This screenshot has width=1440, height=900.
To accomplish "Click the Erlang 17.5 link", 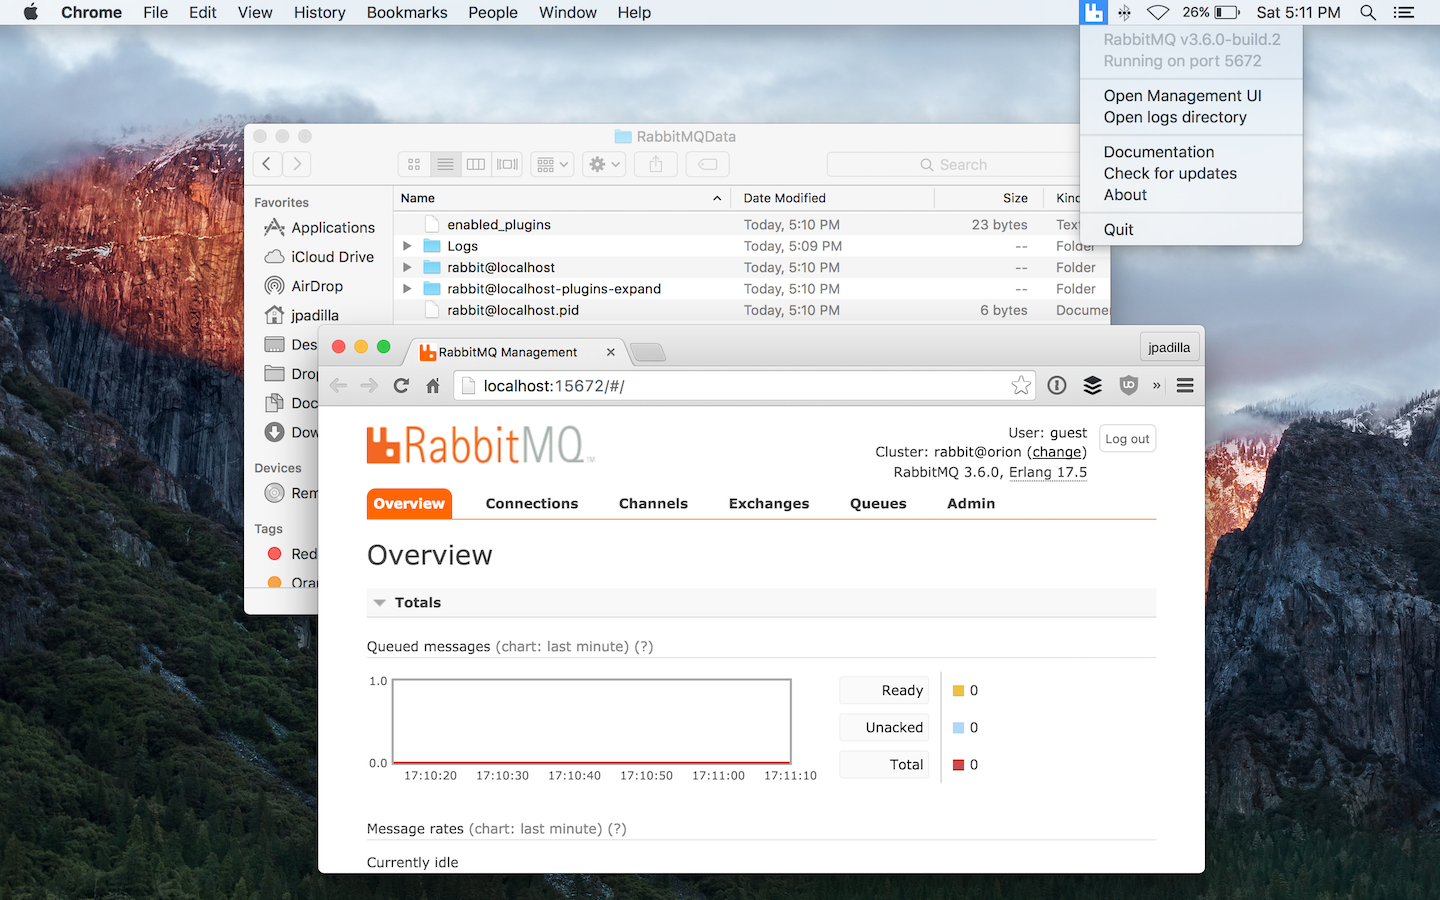I will pos(1048,473).
